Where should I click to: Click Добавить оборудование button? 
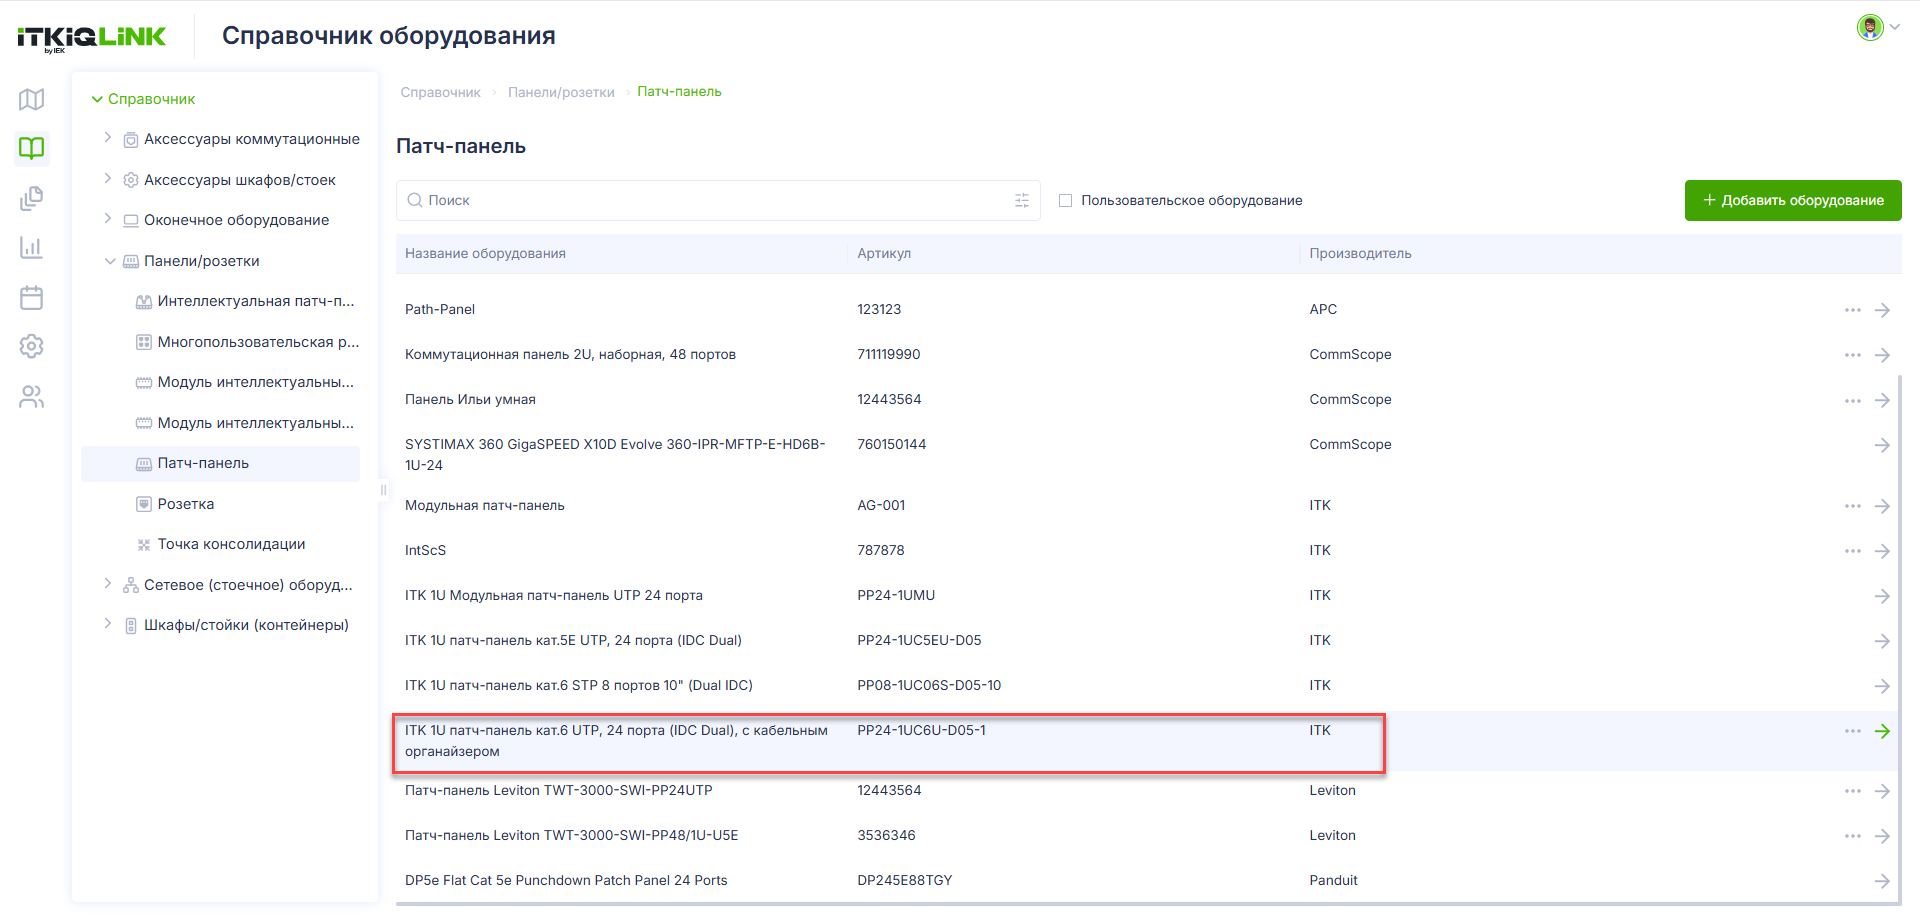1793,200
